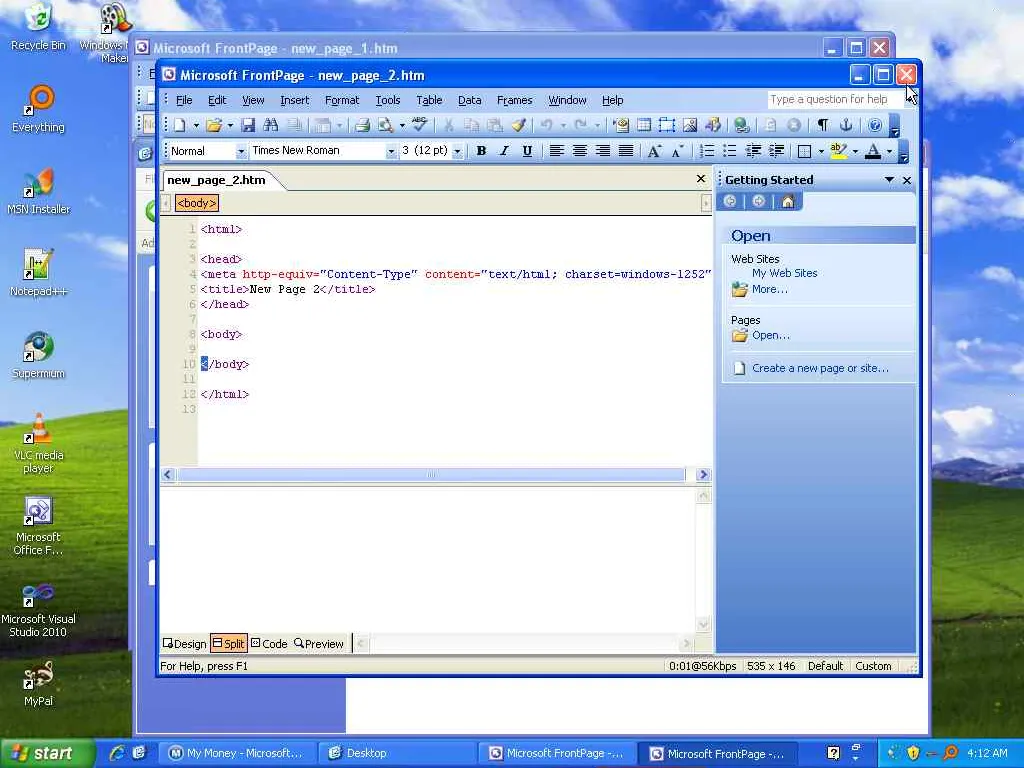
Task: Click the New page toolbar icon
Action: tap(180, 125)
